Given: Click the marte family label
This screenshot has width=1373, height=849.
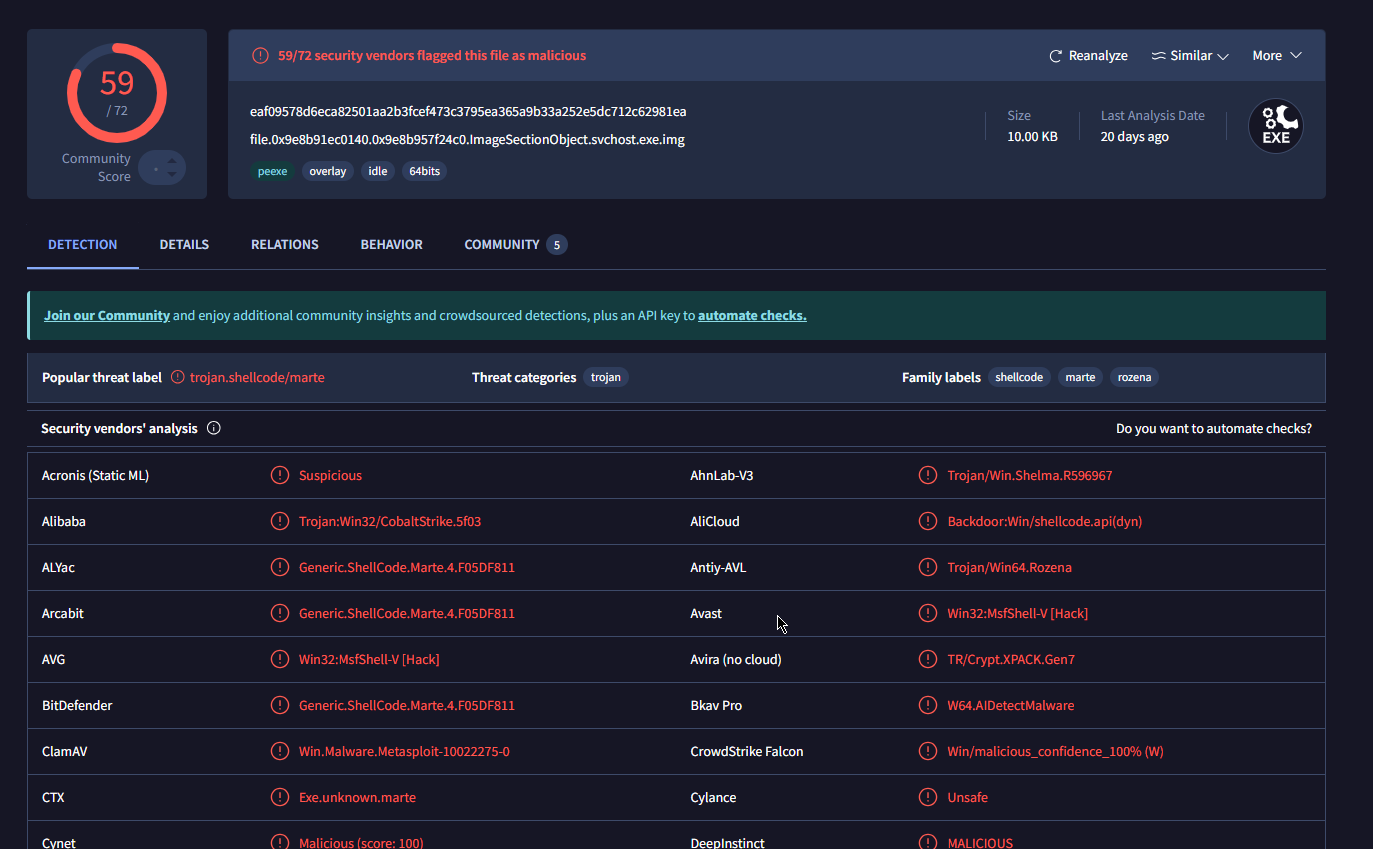Looking at the screenshot, I should pyautogui.click(x=1080, y=378).
